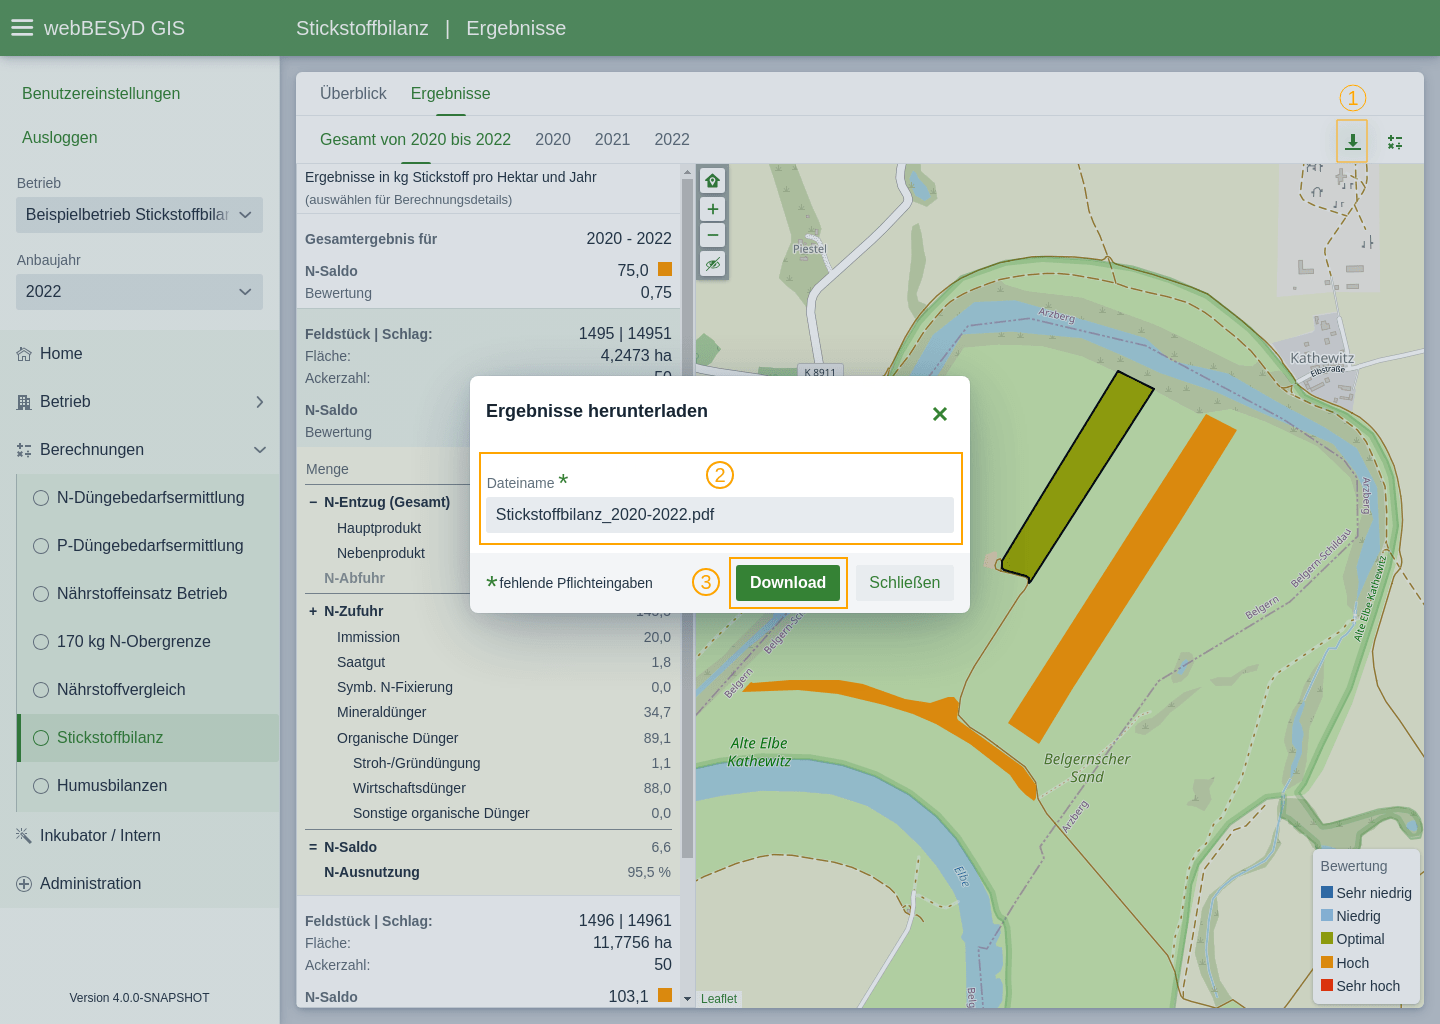Screen dimensions: 1440x1024
Task: Select Nährstoffvergleich radio option
Action: pos(41,690)
